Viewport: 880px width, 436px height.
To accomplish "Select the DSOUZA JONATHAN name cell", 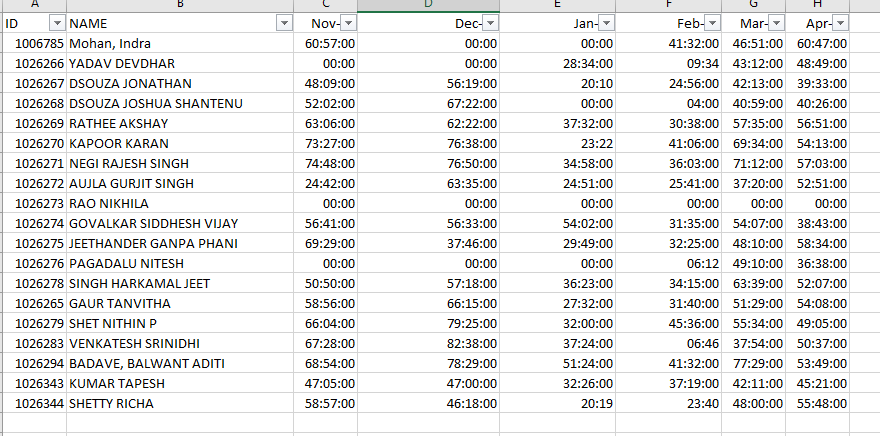I will coord(180,84).
